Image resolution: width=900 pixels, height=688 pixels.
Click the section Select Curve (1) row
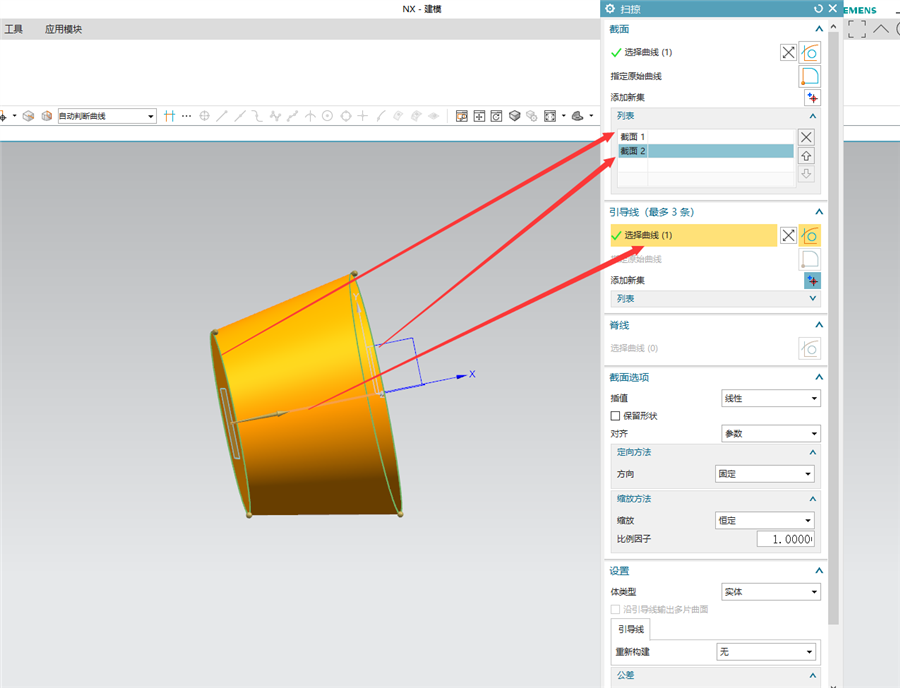693,53
